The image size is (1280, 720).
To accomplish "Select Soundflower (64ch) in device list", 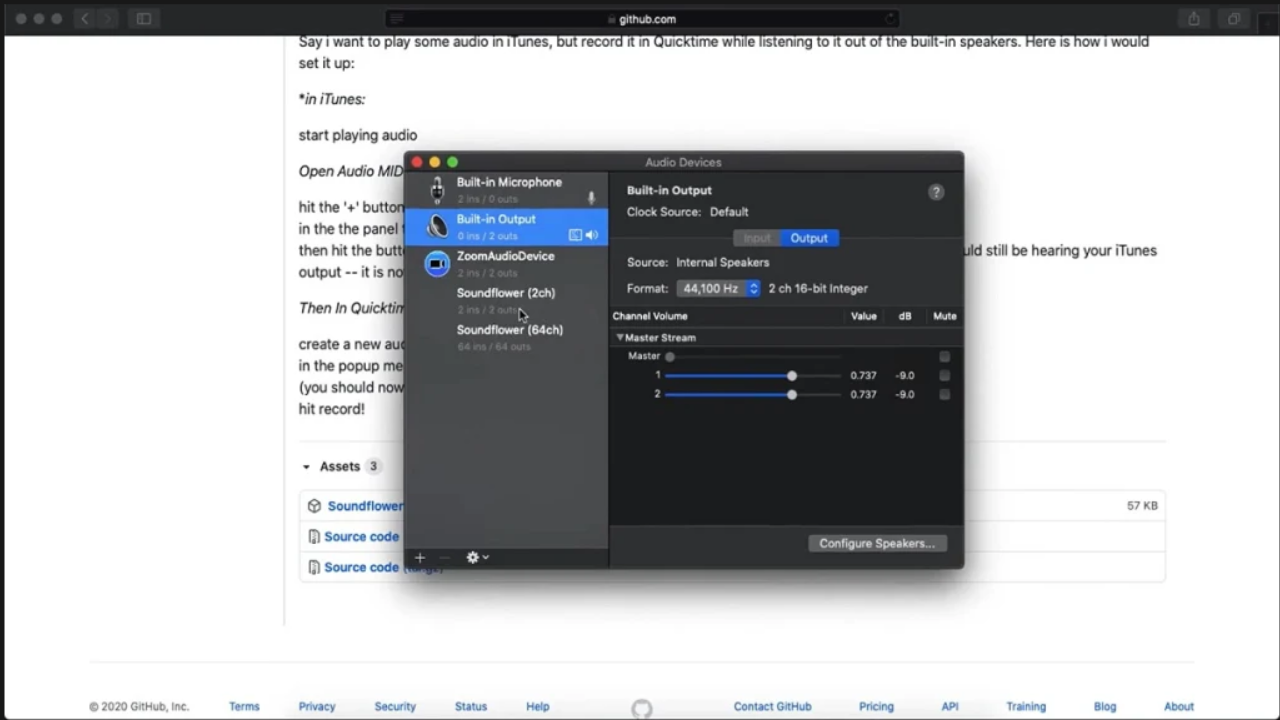I will tap(506, 337).
